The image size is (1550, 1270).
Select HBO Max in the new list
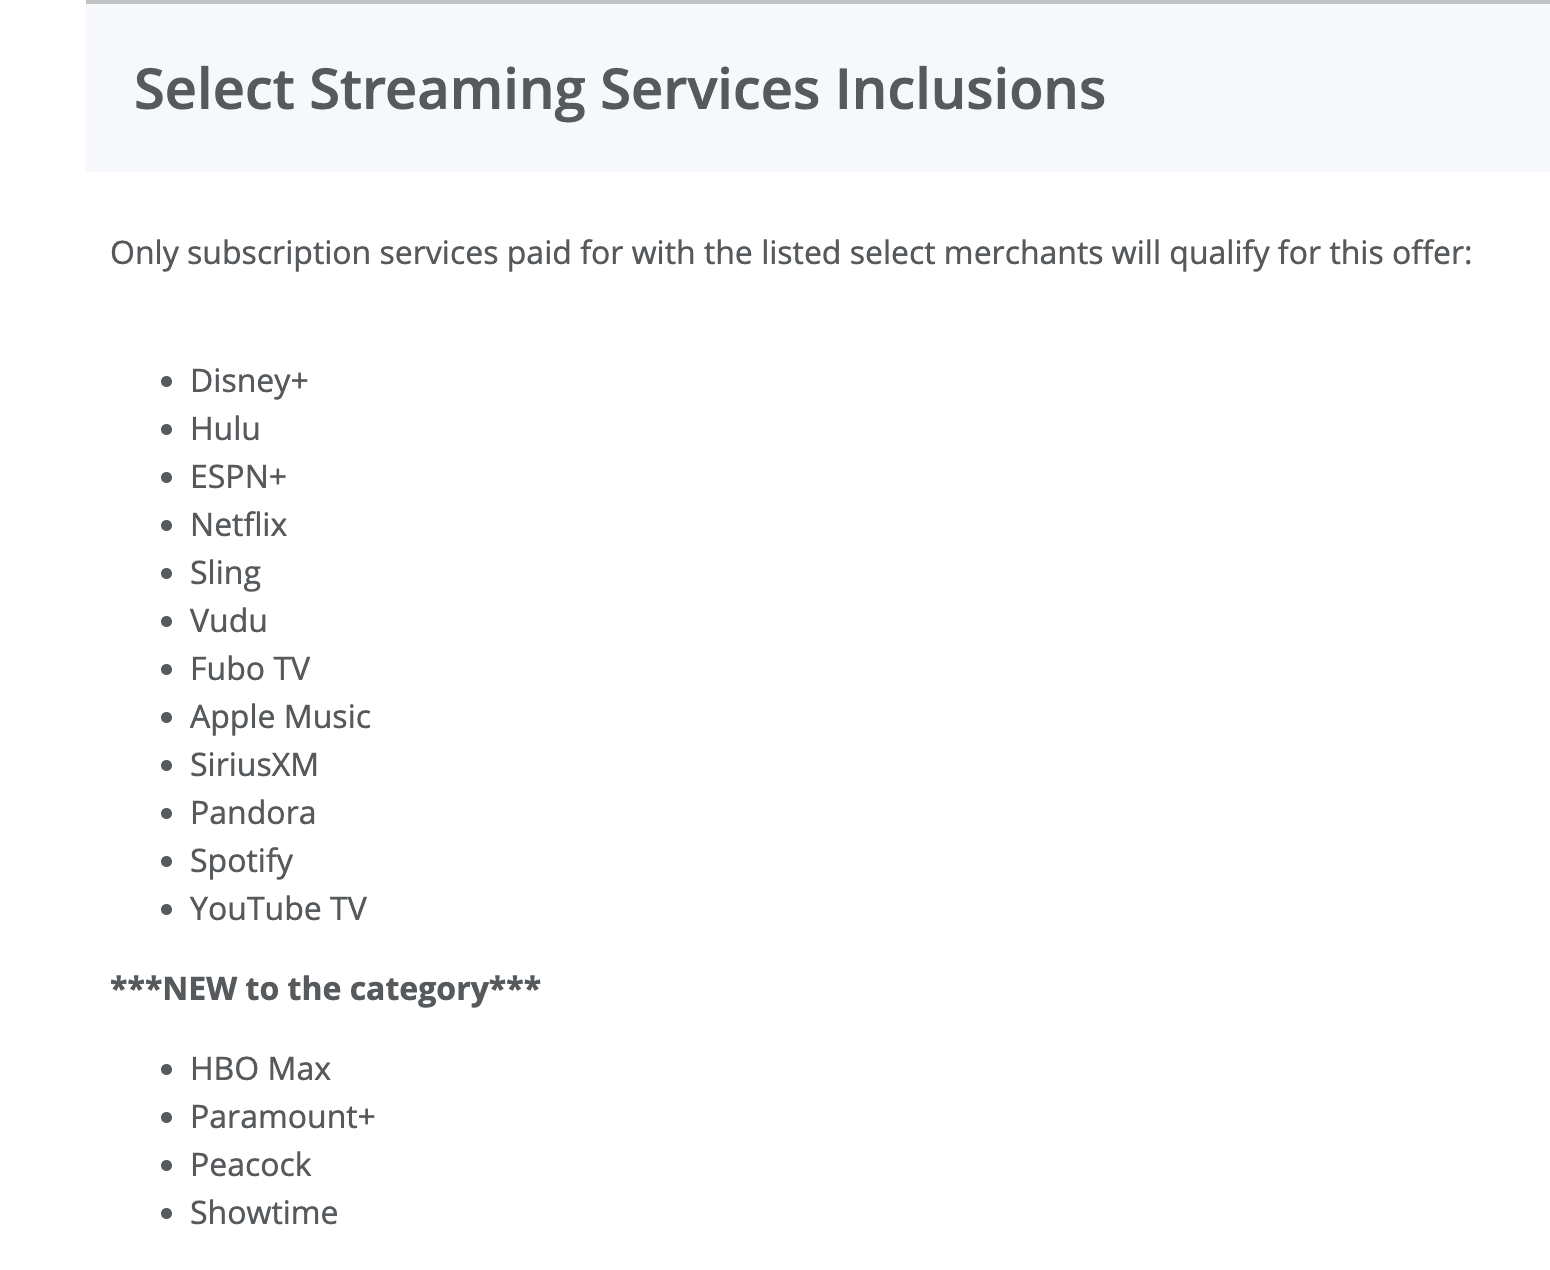click(260, 1069)
